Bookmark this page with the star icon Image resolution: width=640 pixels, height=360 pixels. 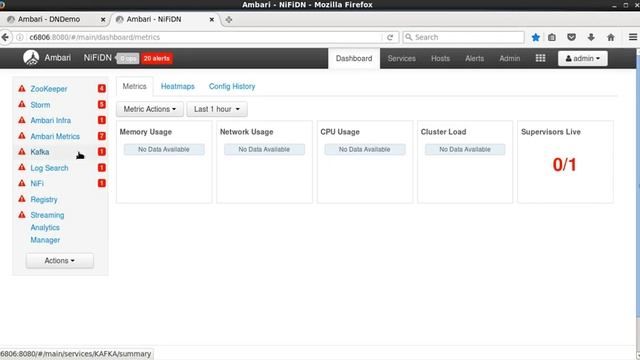coord(536,37)
